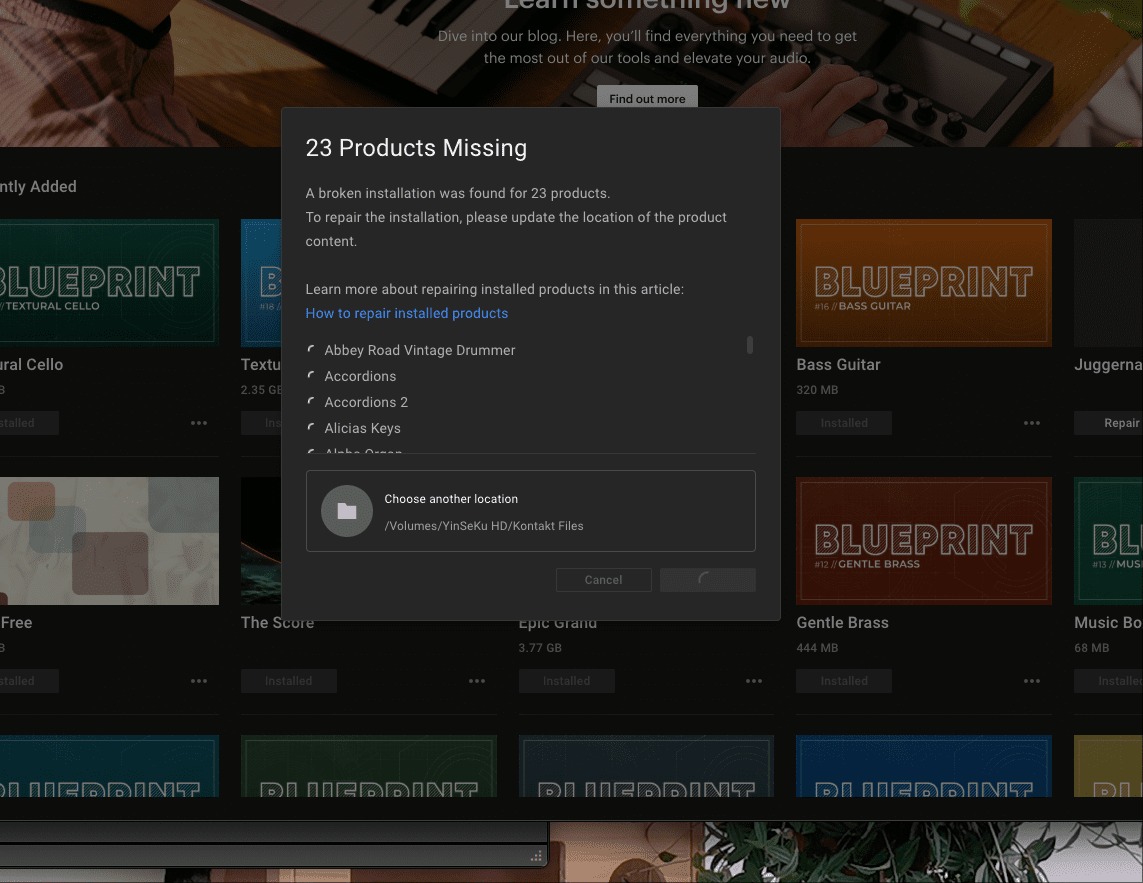Open the Blueprint Bass Guitar thumbnail
This screenshot has width=1143, height=883.
click(924, 283)
